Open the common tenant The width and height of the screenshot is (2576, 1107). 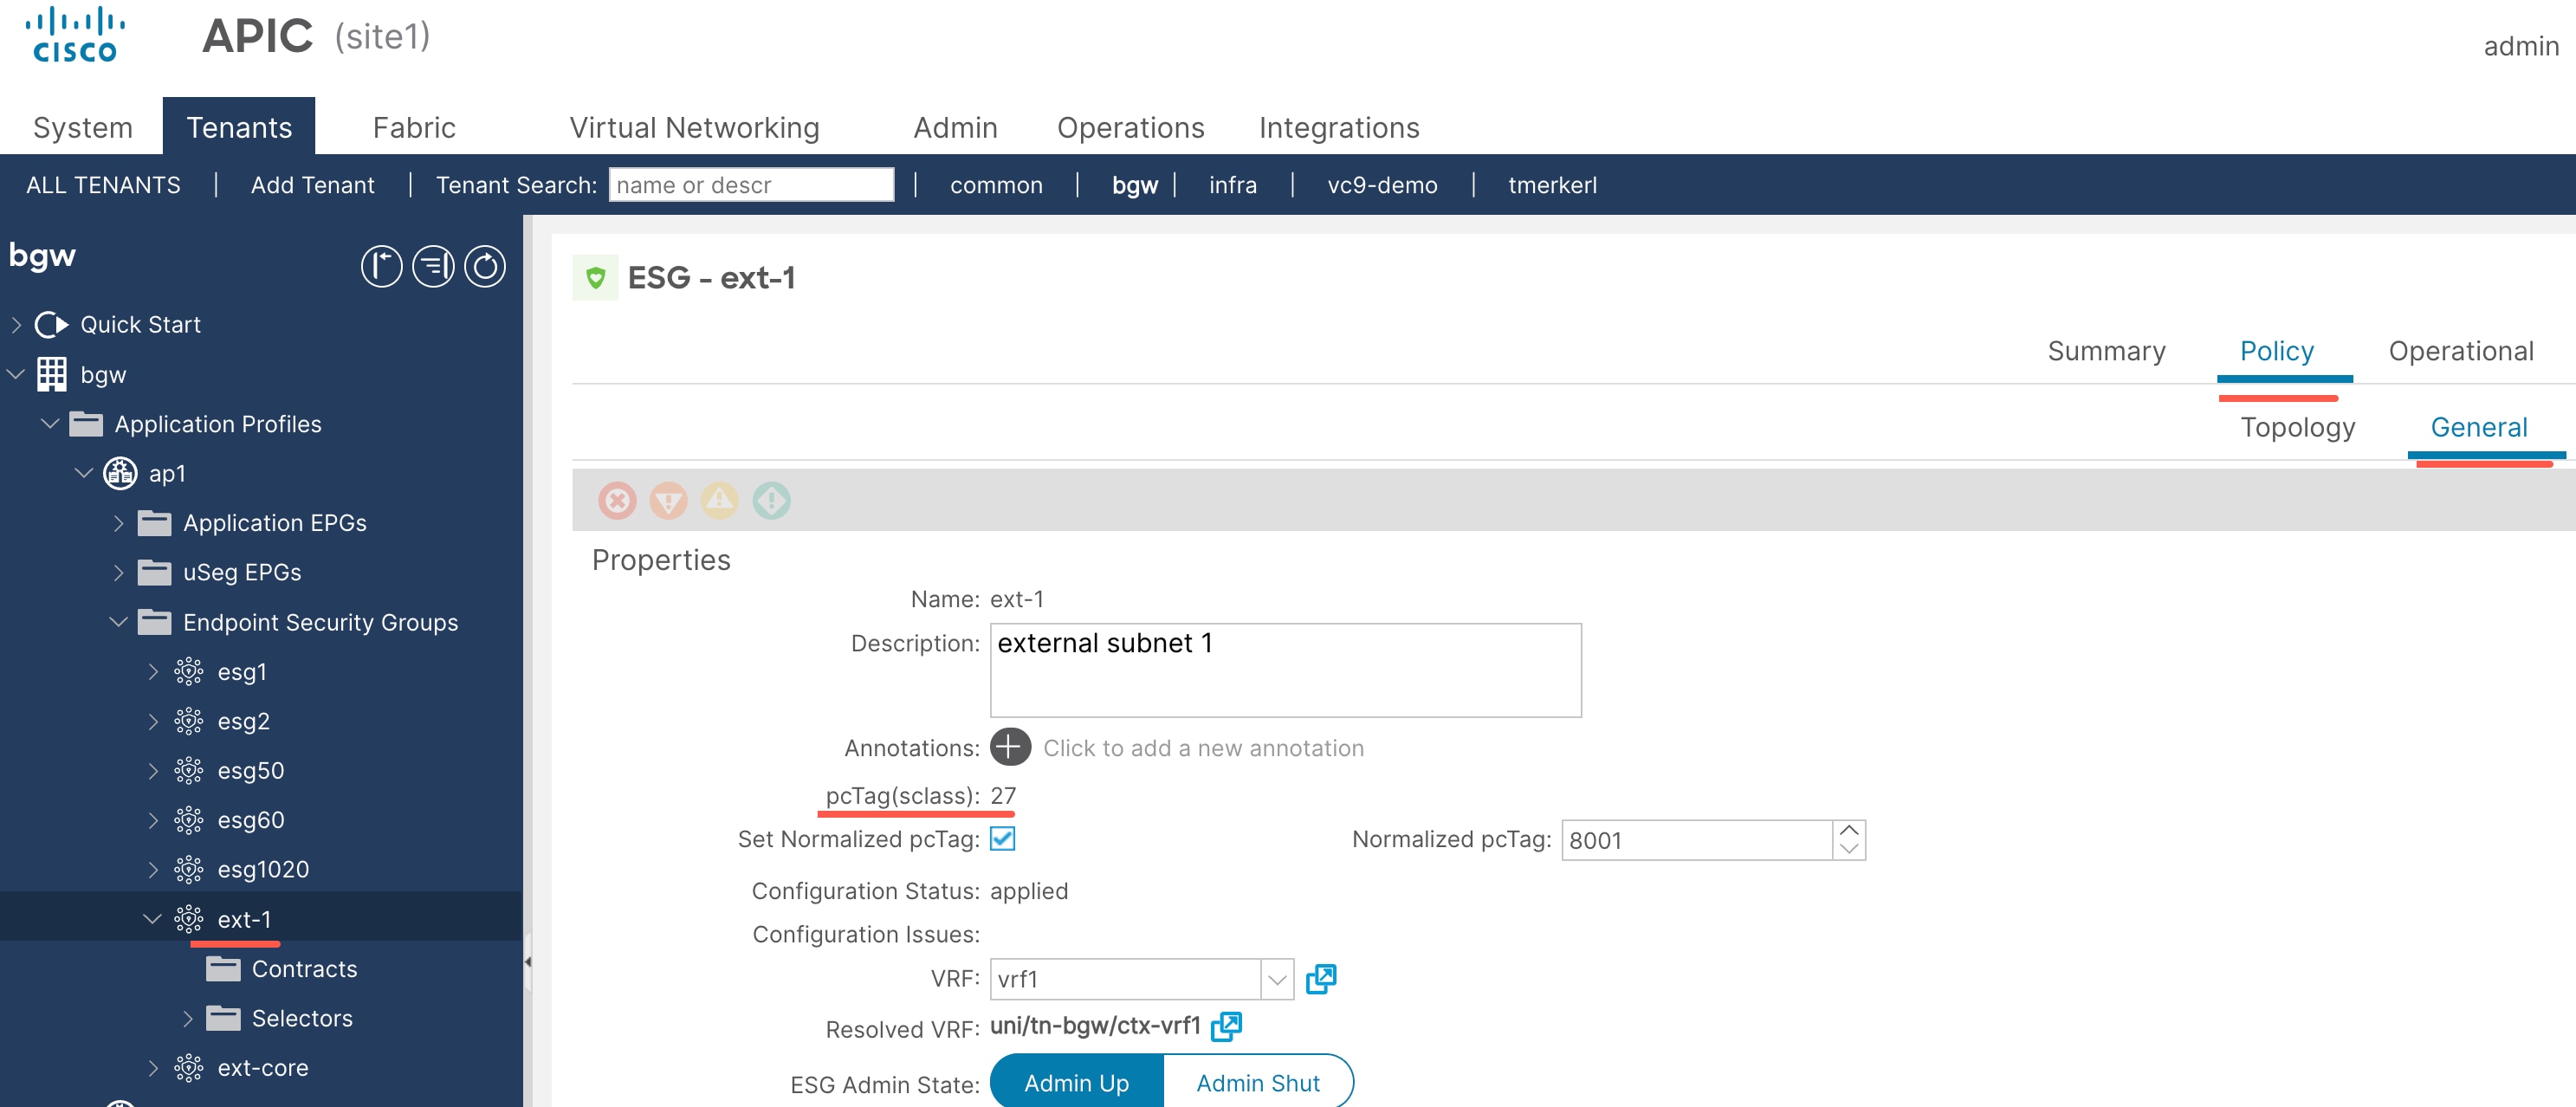click(x=995, y=185)
